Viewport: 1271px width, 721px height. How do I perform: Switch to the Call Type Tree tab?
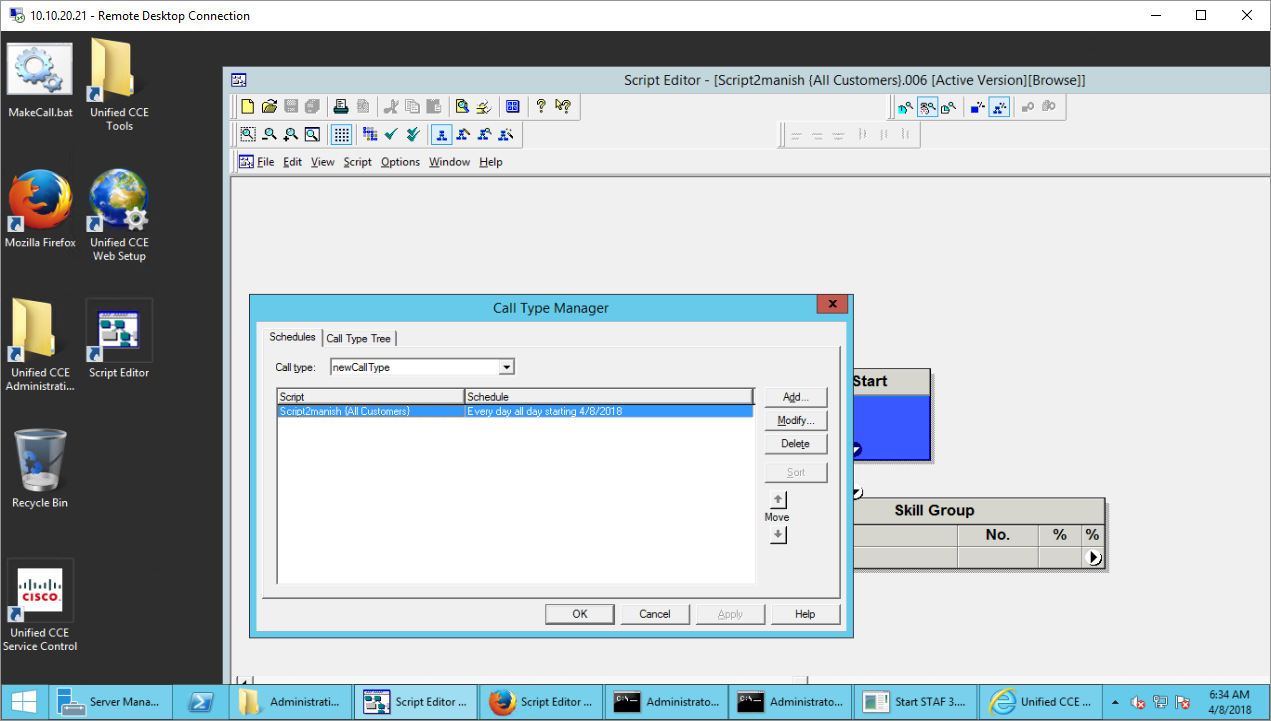point(358,338)
